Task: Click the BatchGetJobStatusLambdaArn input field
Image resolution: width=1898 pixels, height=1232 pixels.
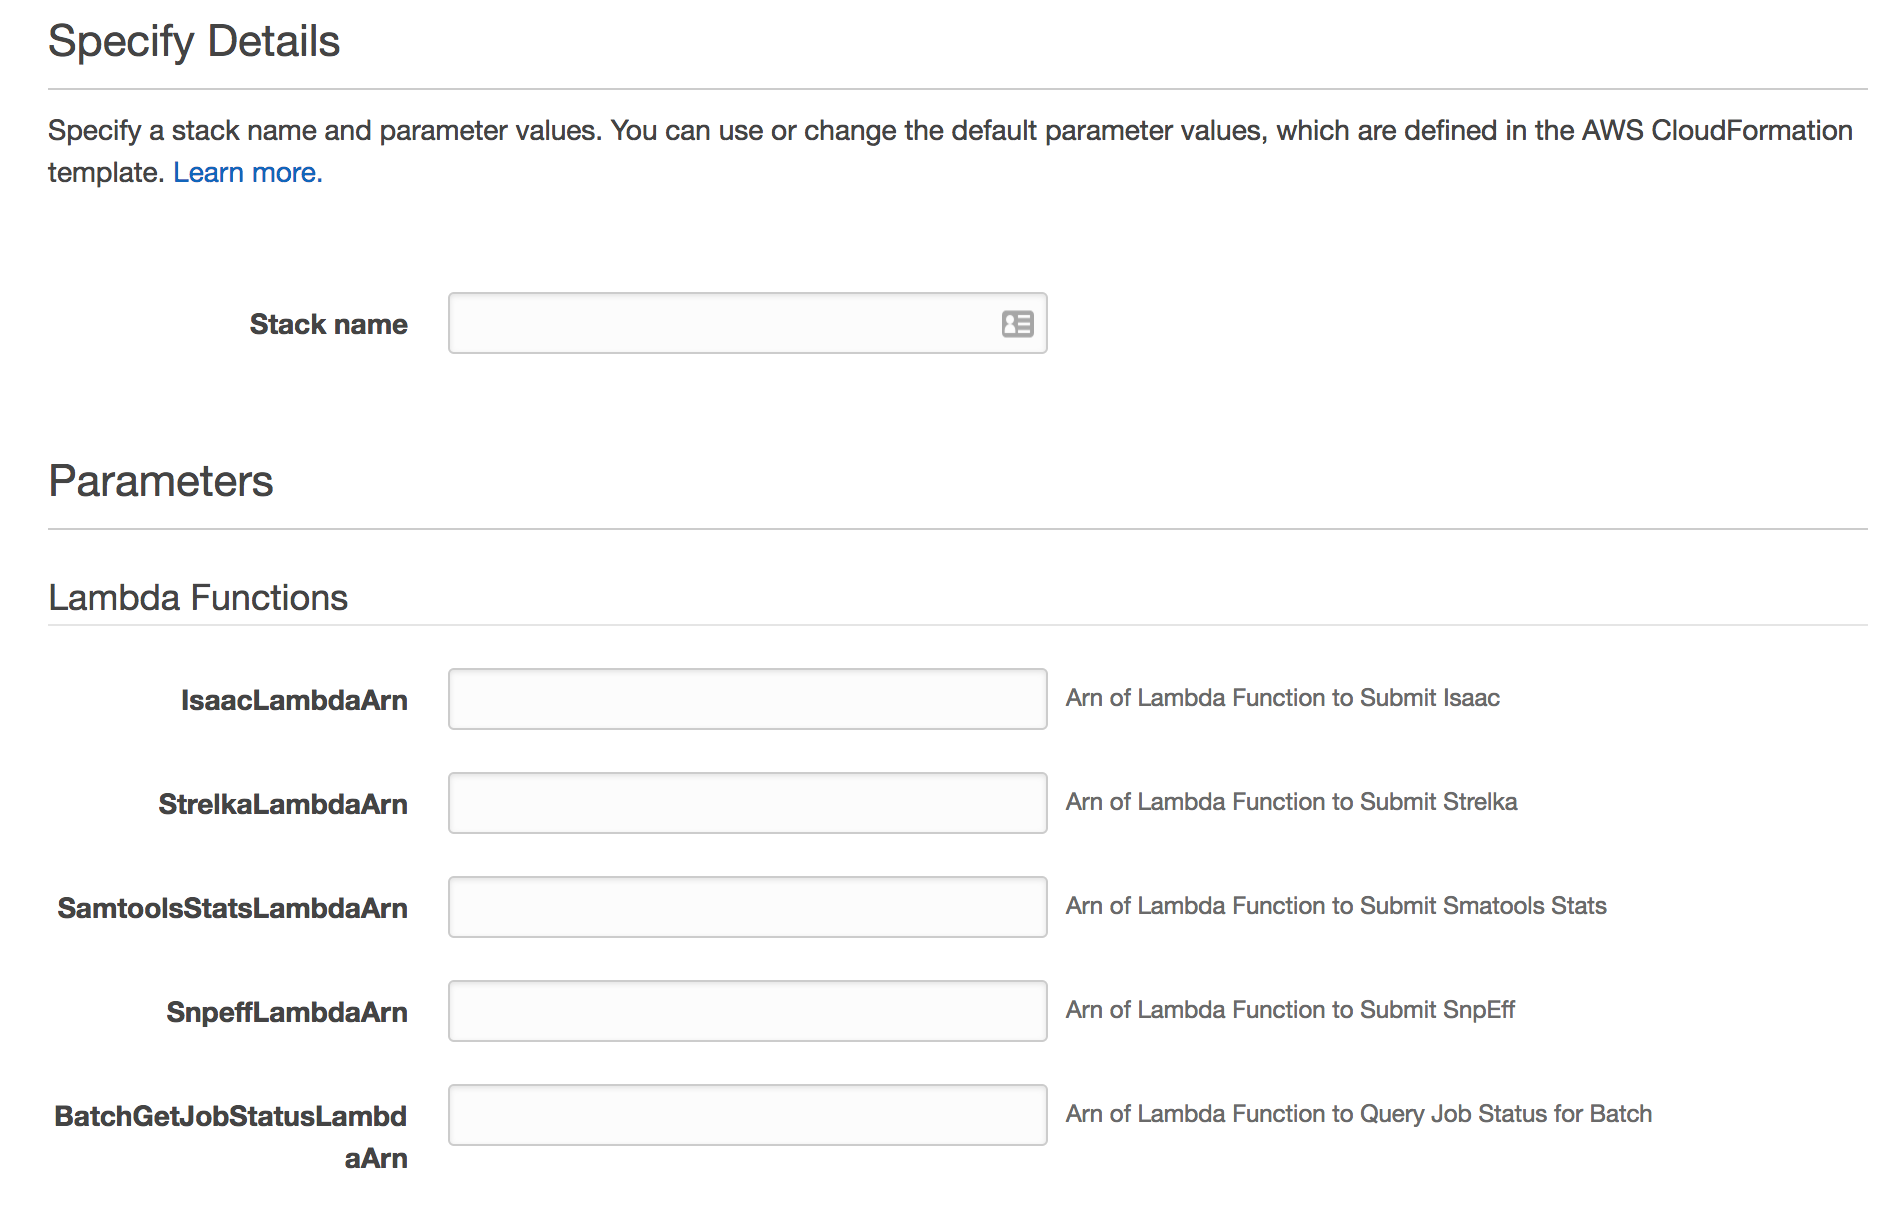Action: (x=747, y=1115)
